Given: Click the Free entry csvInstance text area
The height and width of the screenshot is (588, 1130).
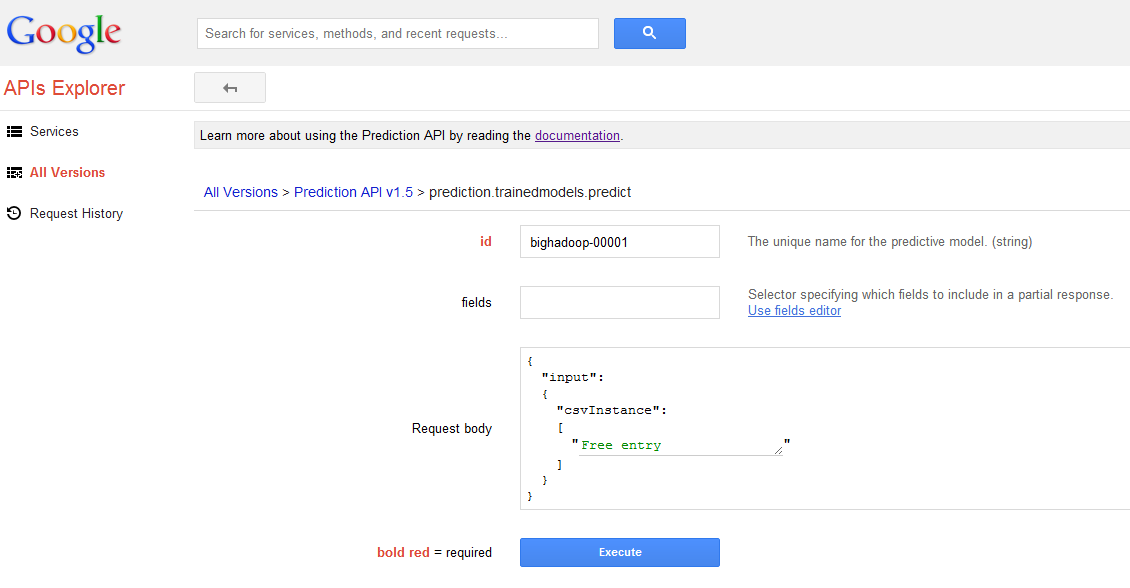Looking at the screenshot, I should (676, 445).
